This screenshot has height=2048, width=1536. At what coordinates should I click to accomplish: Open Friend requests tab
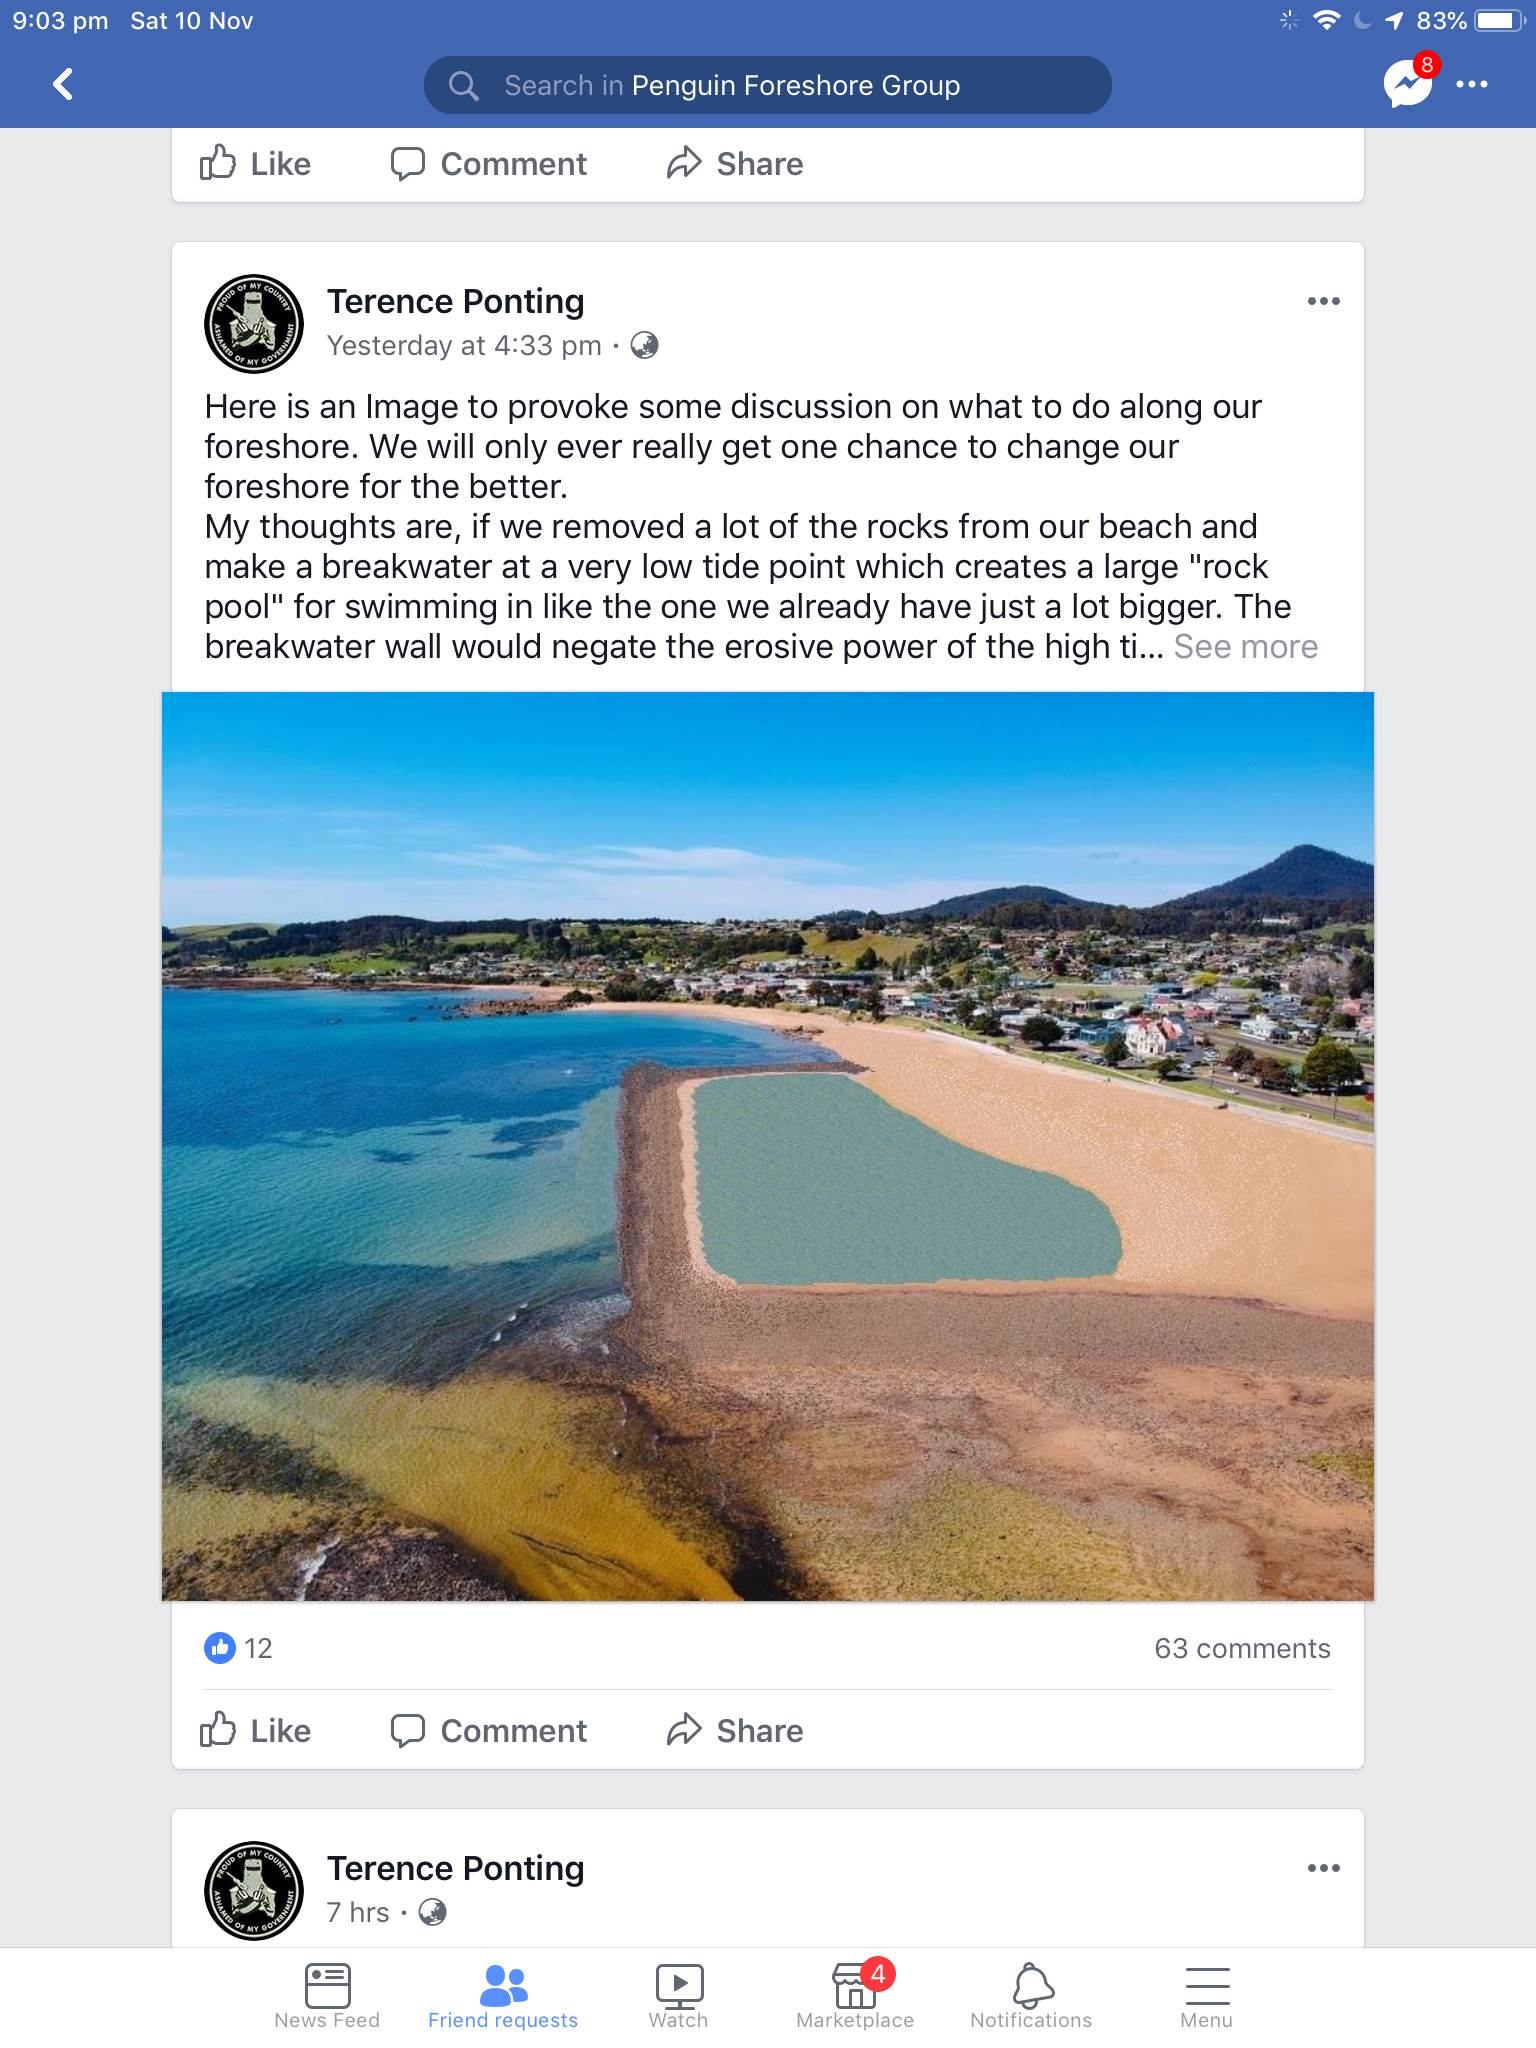503,1996
